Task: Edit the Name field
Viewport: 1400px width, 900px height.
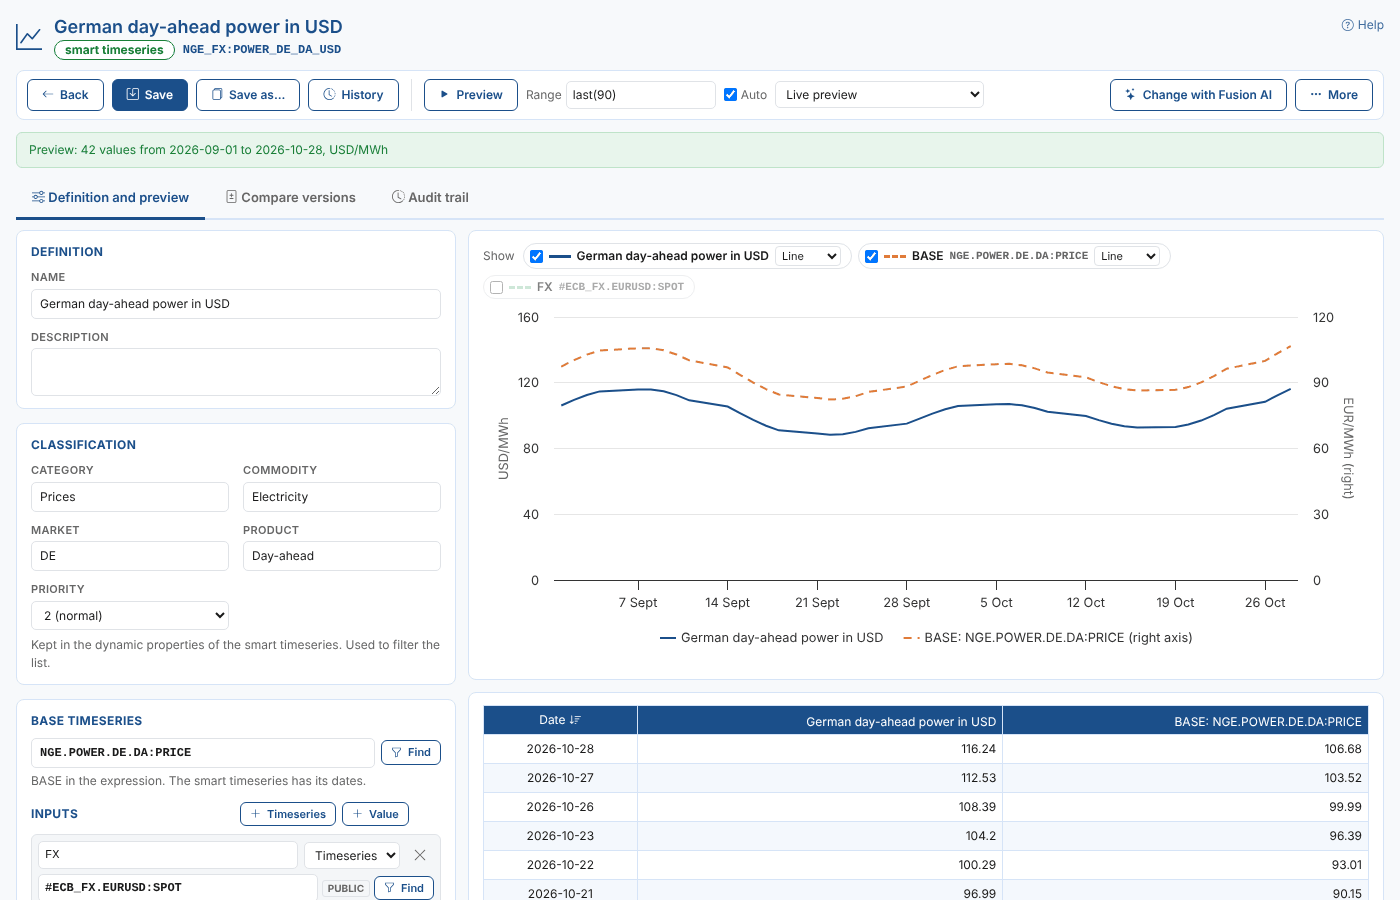Action: click(x=236, y=304)
